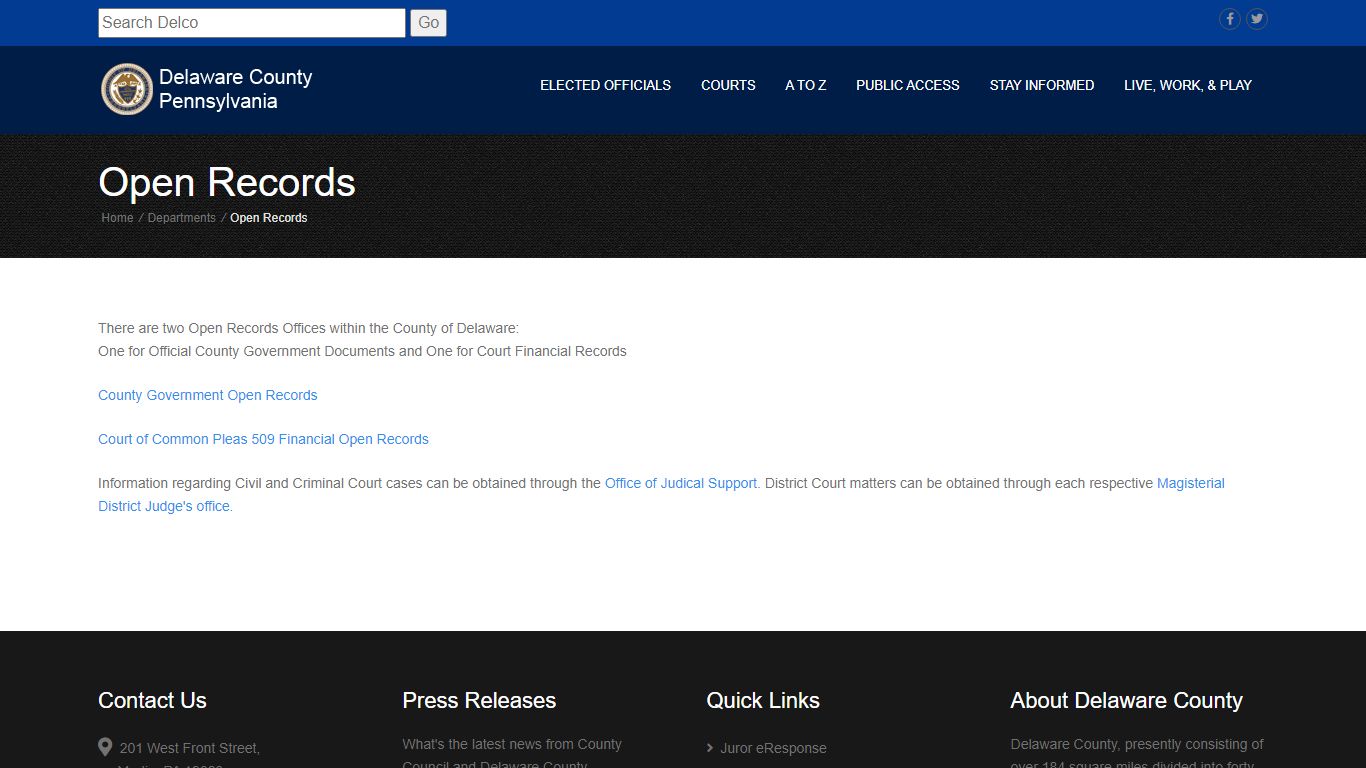Open the Juror eResponse quick link

tap(774, 748)
